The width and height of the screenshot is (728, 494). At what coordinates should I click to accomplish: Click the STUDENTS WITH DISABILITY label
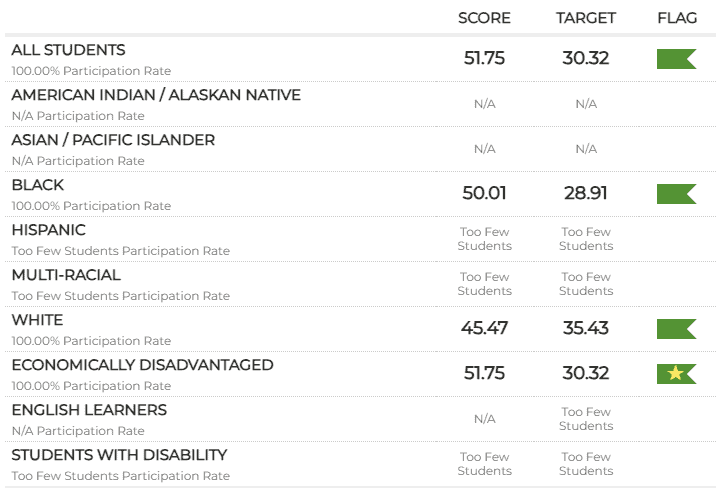[x=119, y=455]
